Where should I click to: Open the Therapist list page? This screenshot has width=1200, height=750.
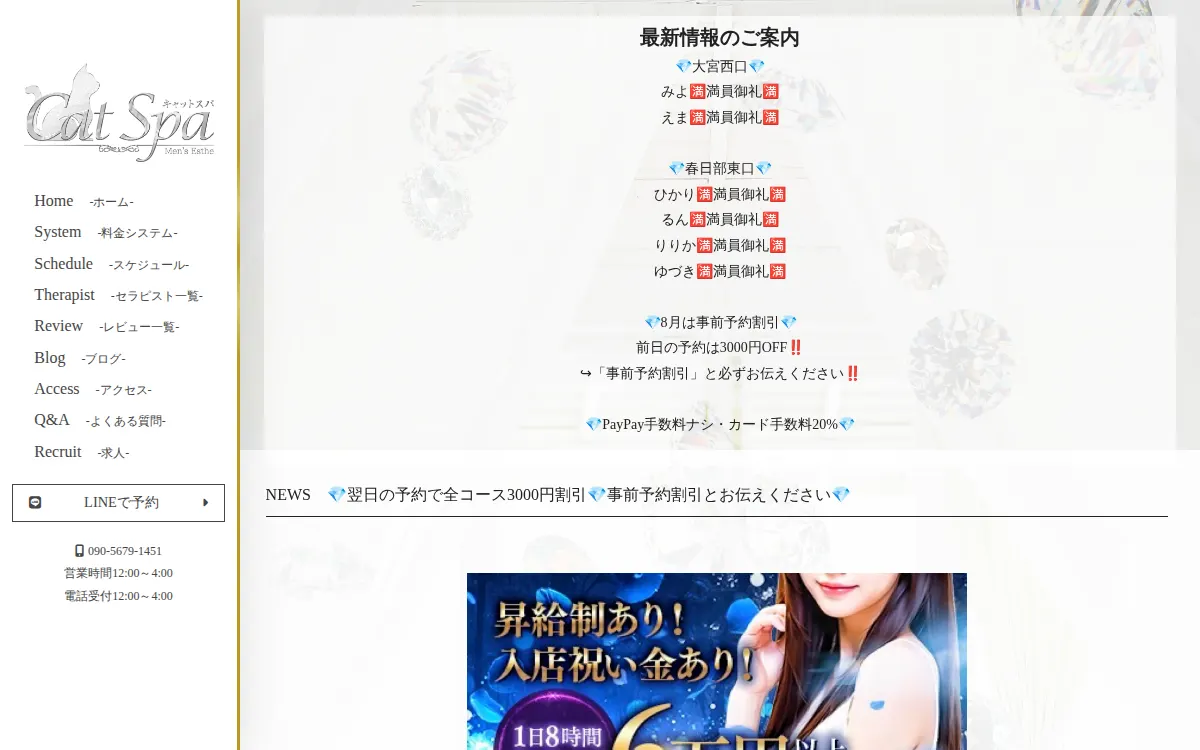118,295
